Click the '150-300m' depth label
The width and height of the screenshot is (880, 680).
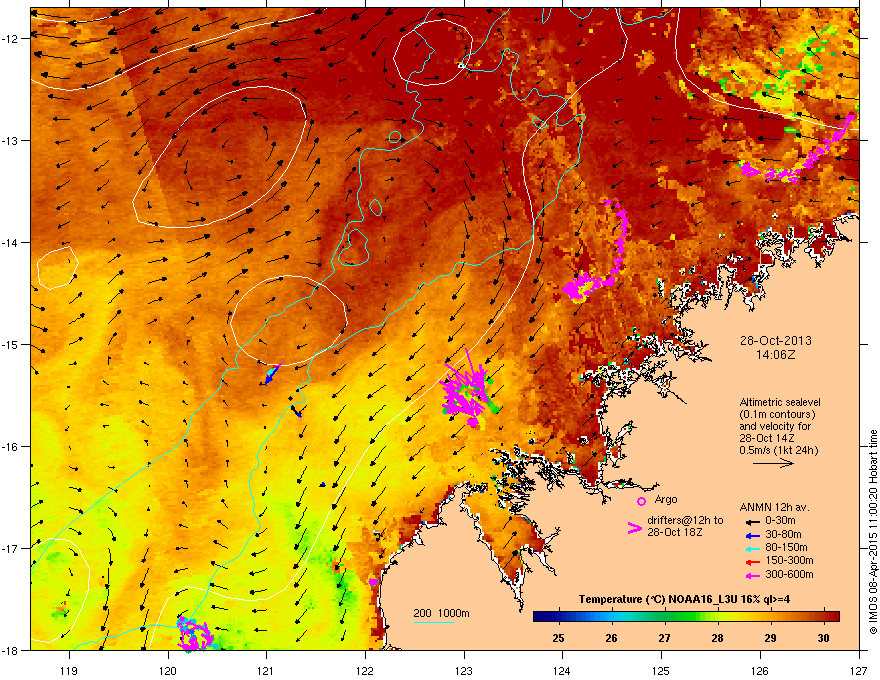click(789, 560)
